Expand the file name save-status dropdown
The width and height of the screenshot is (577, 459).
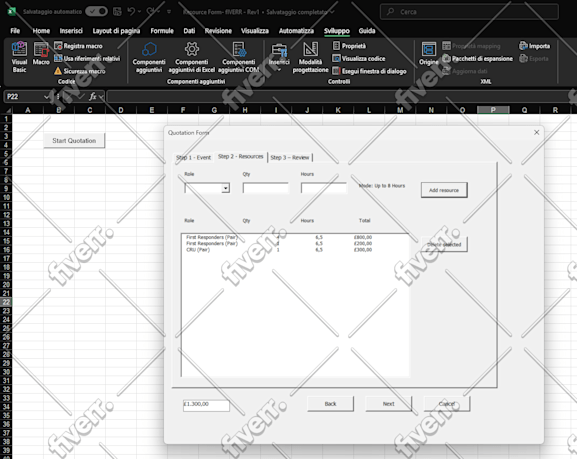pyautogui.click(x=332, y=12)
